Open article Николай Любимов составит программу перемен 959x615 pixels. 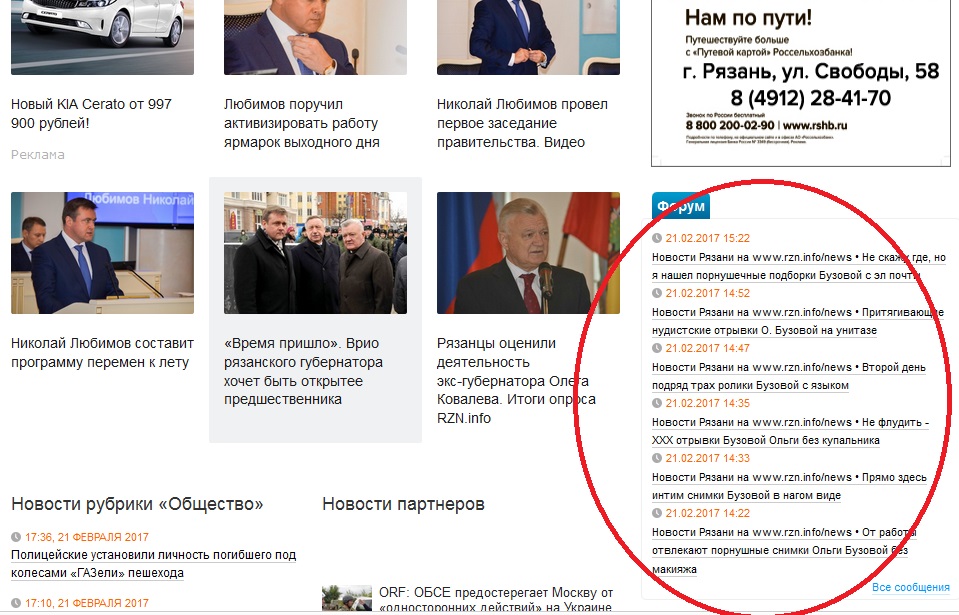[102, 353]
